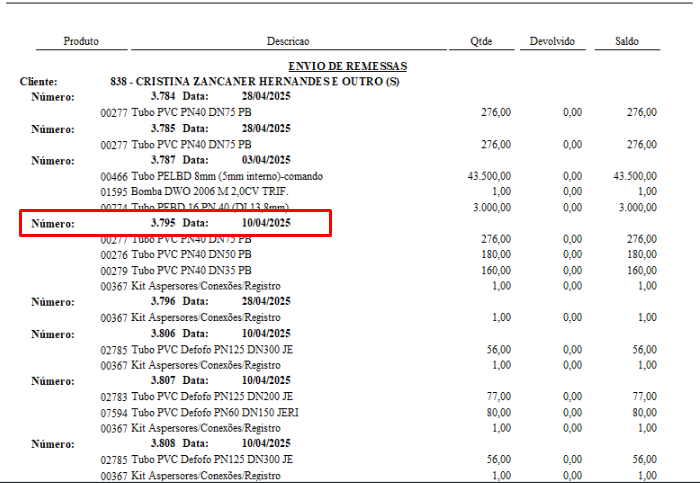Select remessa number 3.784 row

(x=161, y=96)
